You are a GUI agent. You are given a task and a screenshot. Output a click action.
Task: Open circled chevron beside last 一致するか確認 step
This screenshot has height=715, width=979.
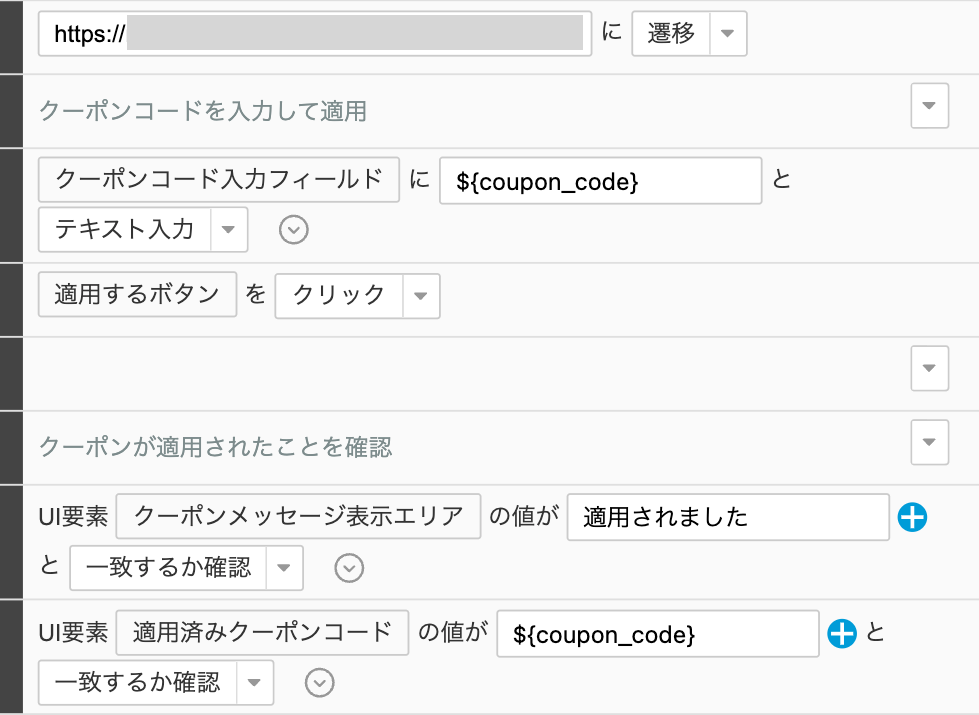click(318, 683)
